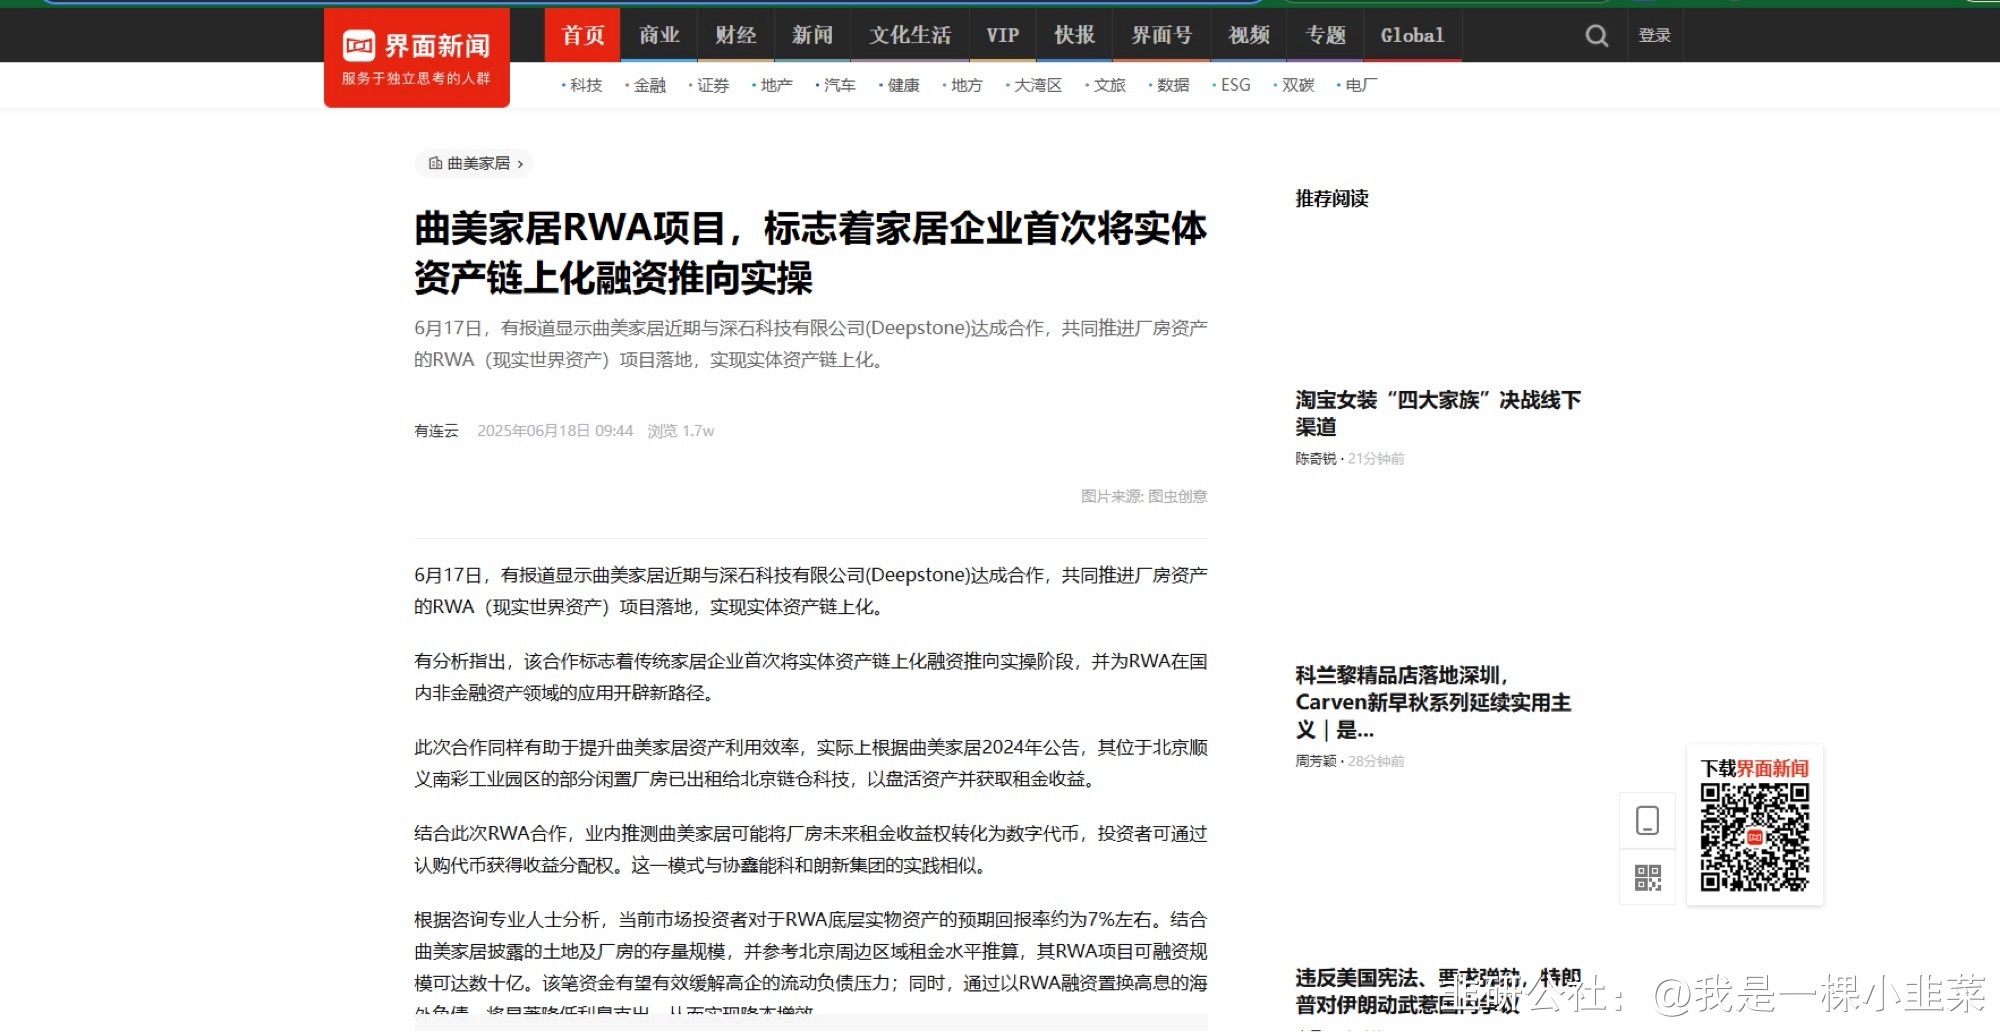This screenshot has height=1032, width=2000.
Task: Open the ESG subcategory
Action: [1235, 85]
